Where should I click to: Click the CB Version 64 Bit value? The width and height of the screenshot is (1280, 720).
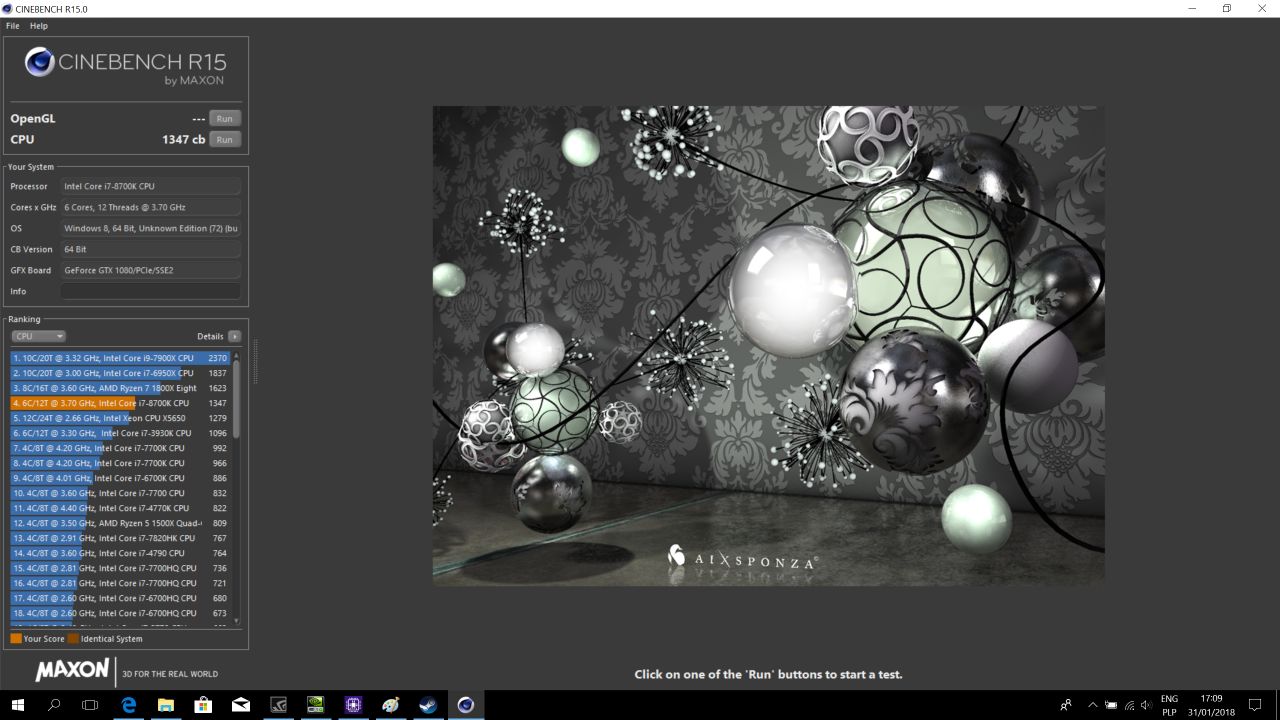(151, 249)
